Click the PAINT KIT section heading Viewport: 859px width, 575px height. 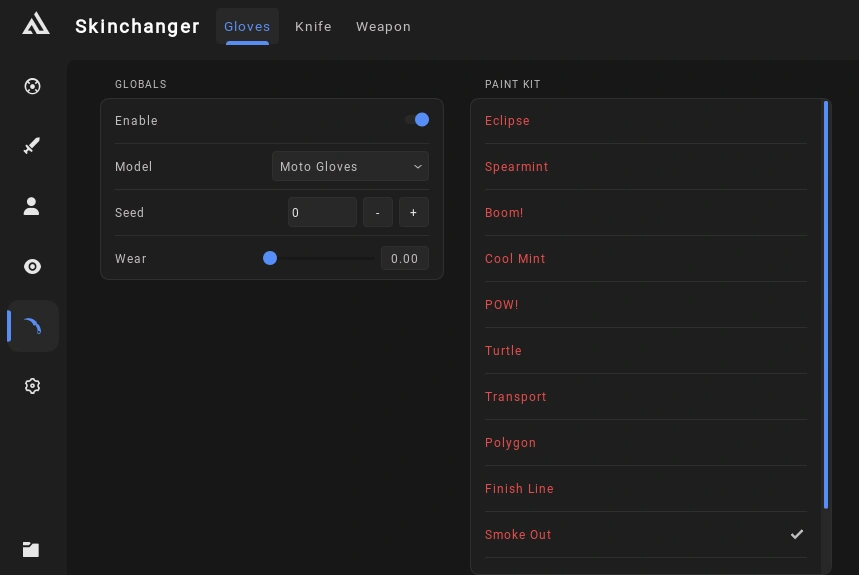(x=512, y=84)
